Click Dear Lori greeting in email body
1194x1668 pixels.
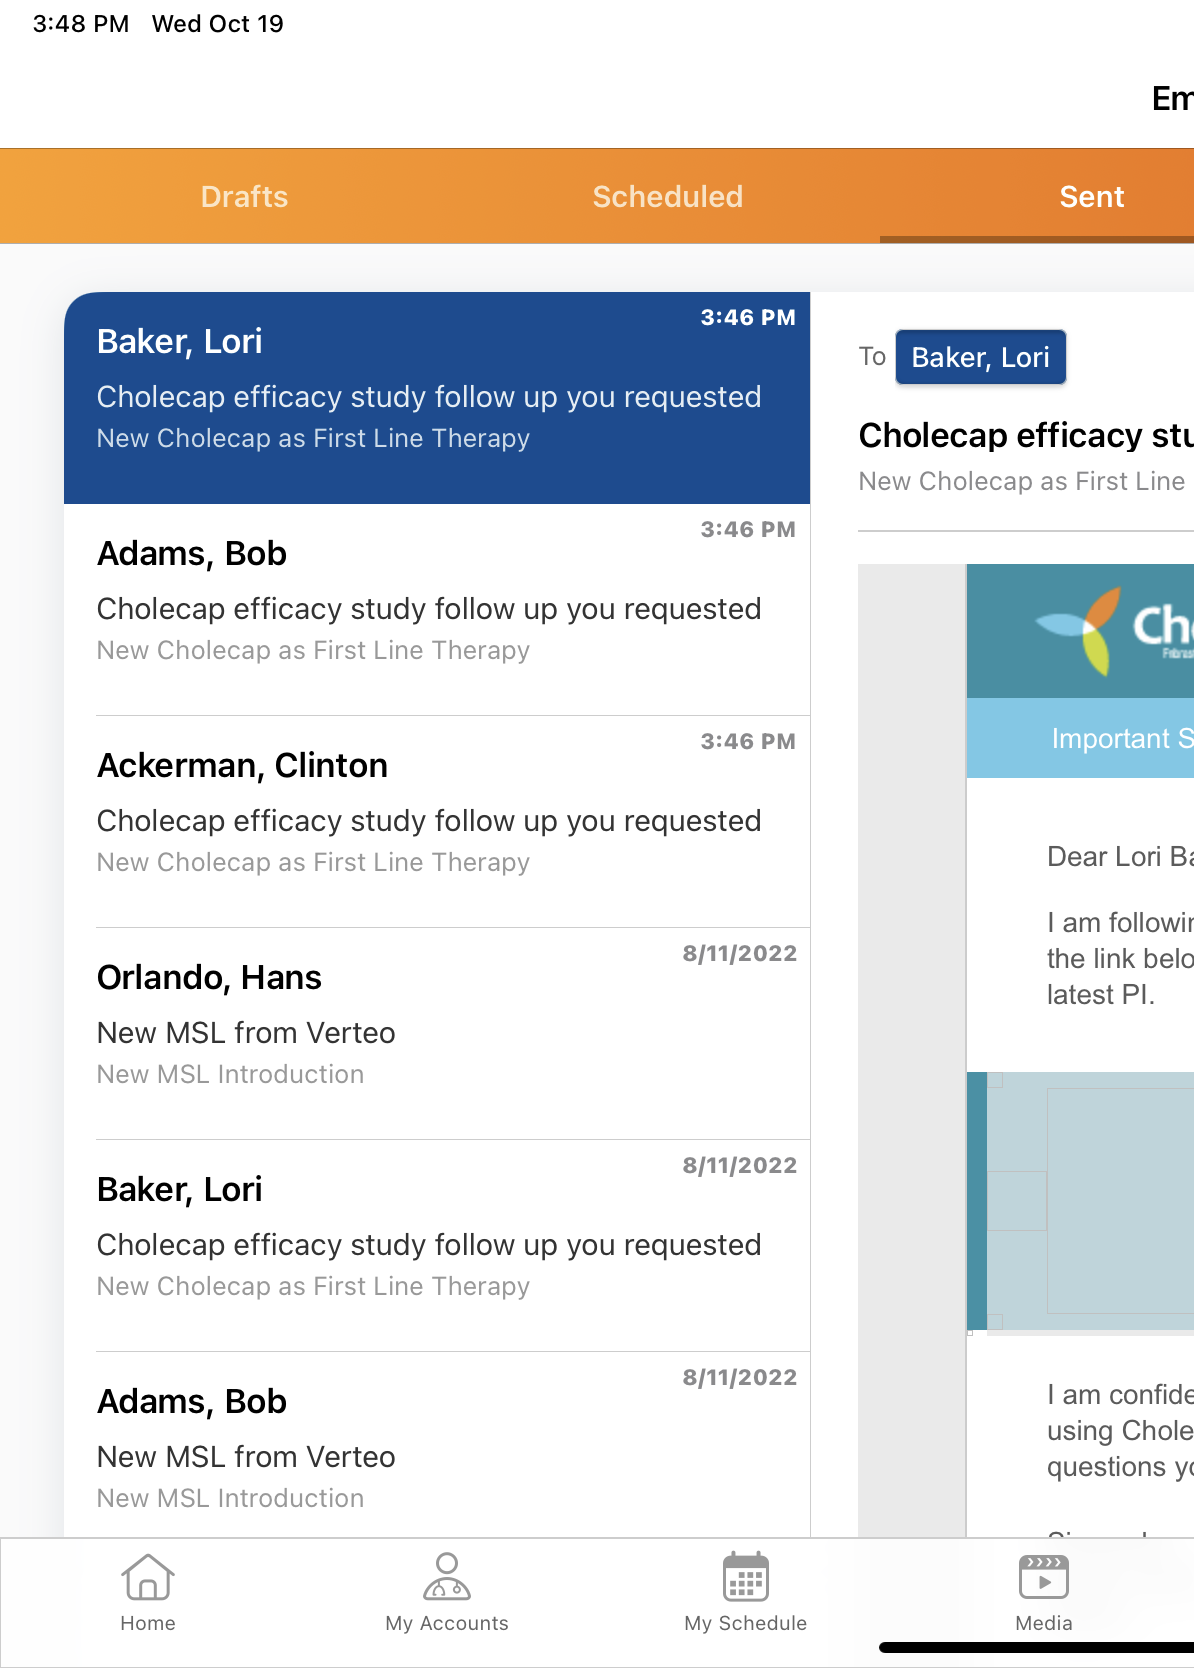(1118, 857)
